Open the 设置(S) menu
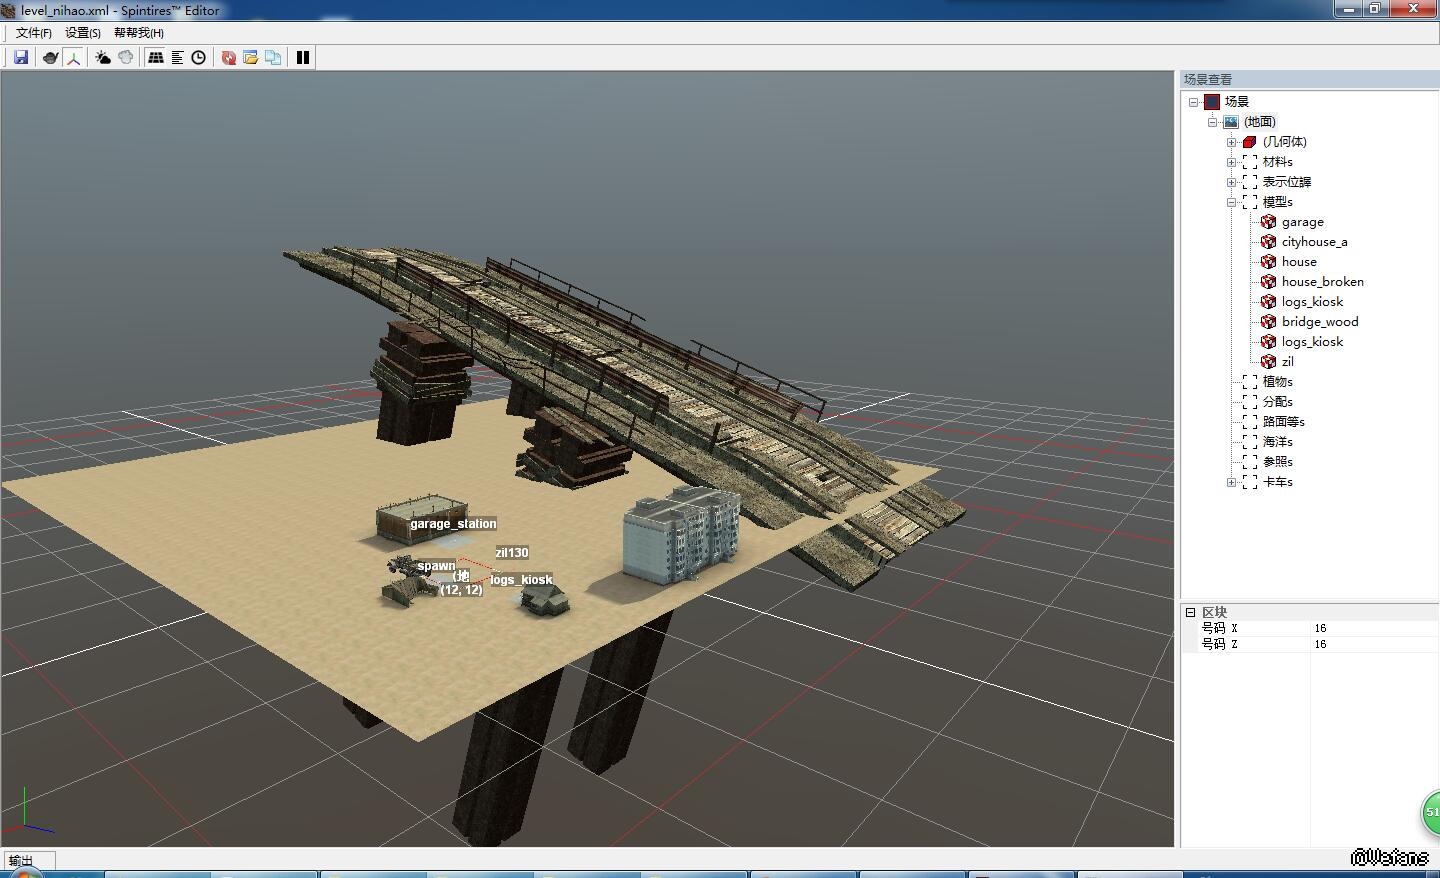This screenshot has width=1440, height=878. pyautogui.click(x=83, y=33)
